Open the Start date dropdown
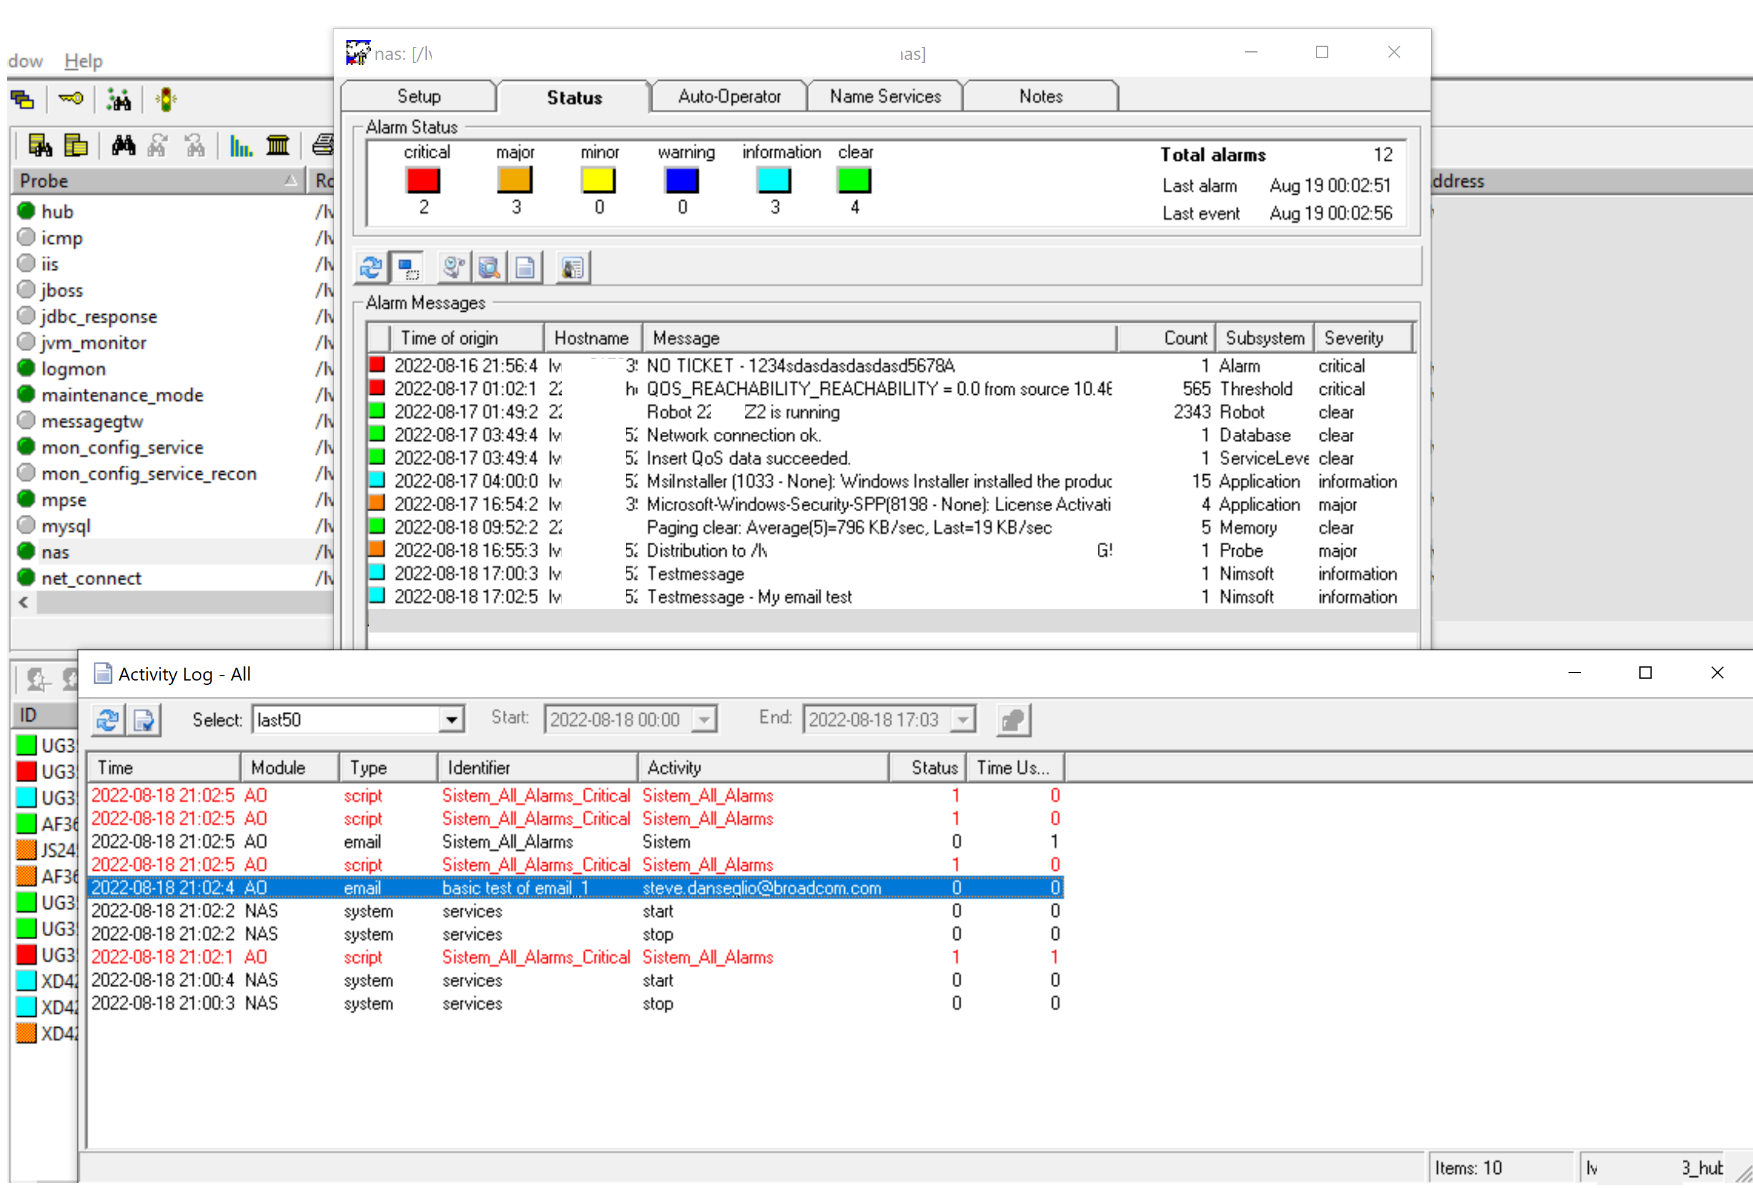Image resolution: width=1753 pixels, height=1188 pixels. (705, 720)
